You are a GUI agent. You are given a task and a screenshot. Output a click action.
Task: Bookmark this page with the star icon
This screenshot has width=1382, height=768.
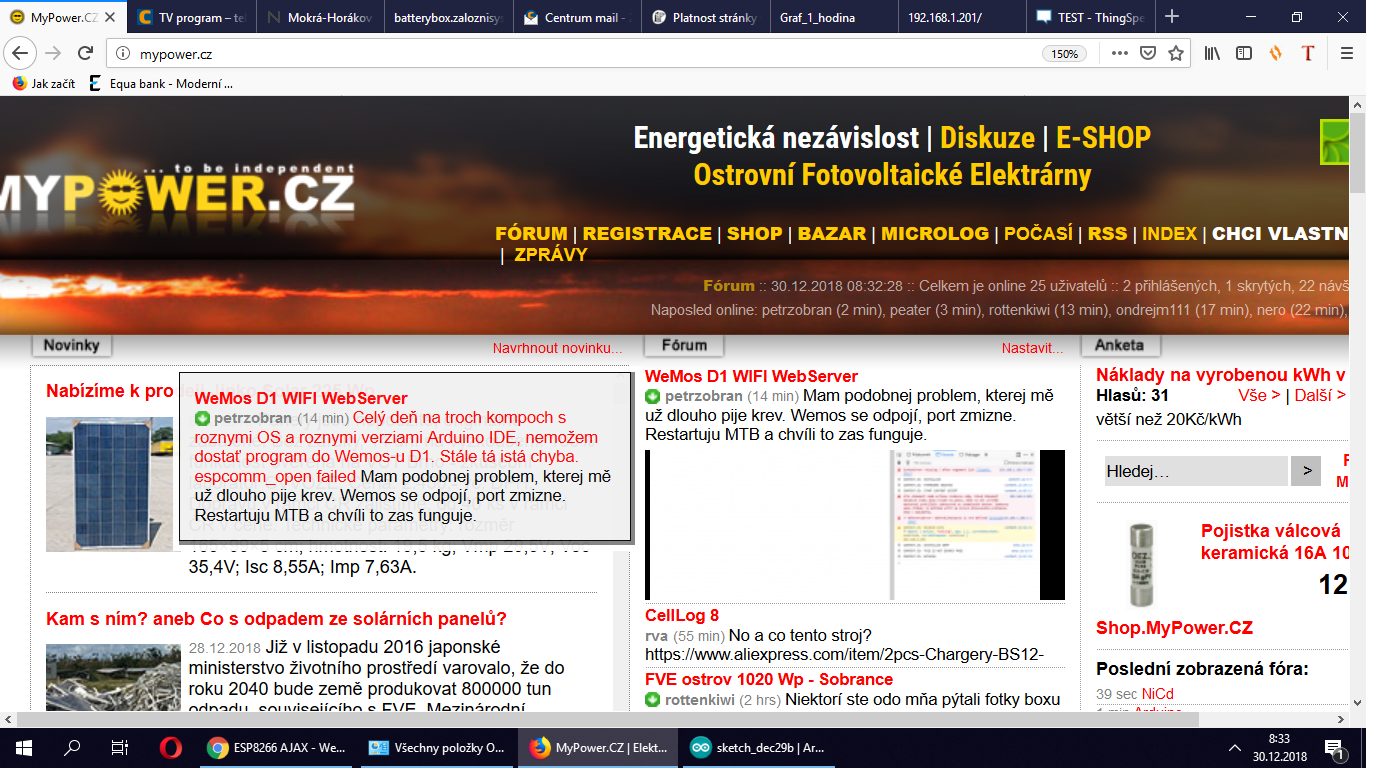tap(1176, 53)
